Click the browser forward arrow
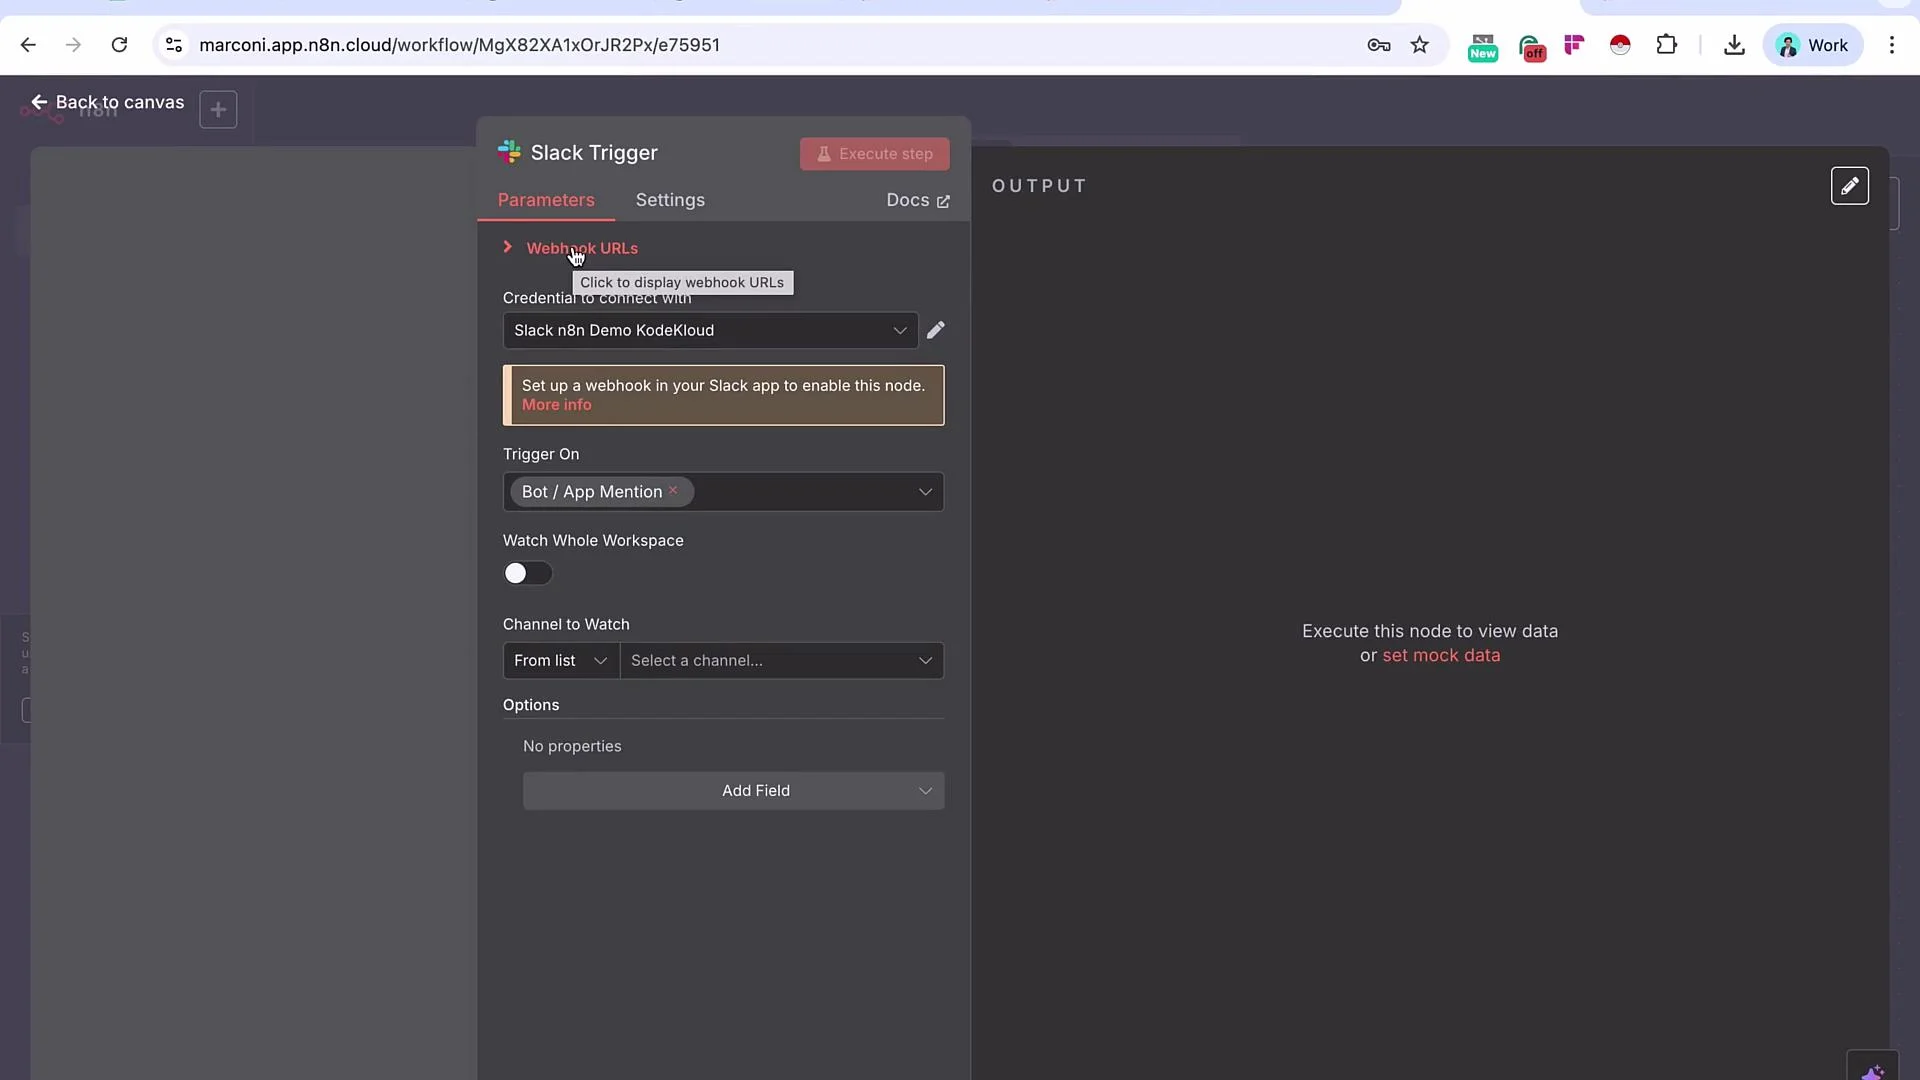The image size is (1920, 1080). 73,45
